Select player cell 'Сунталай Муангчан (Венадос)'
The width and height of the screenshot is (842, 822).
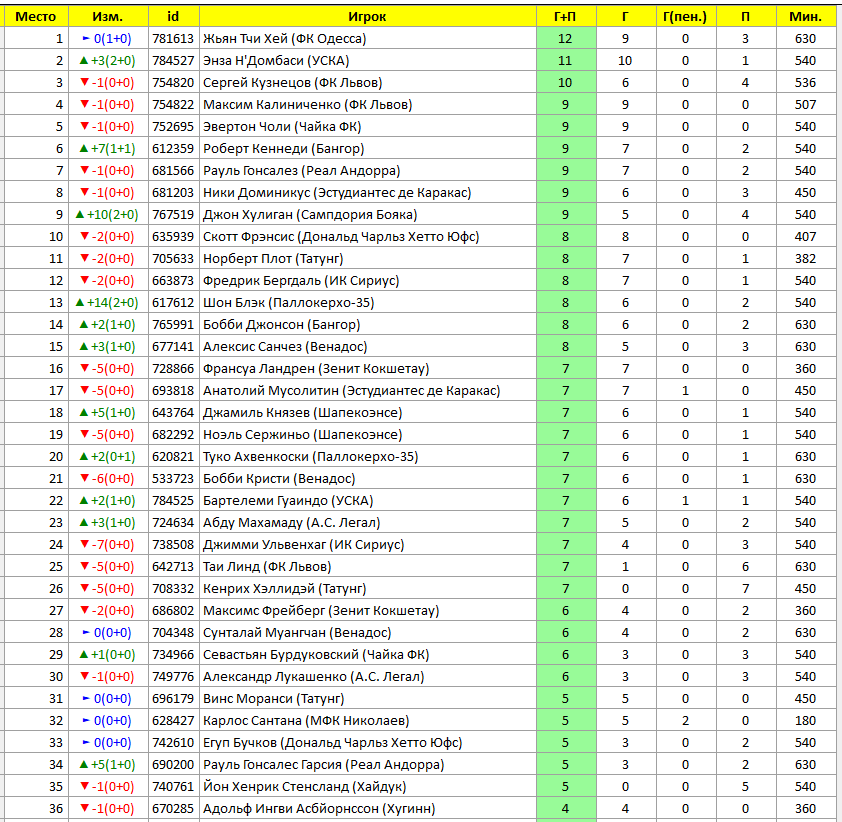367,633
